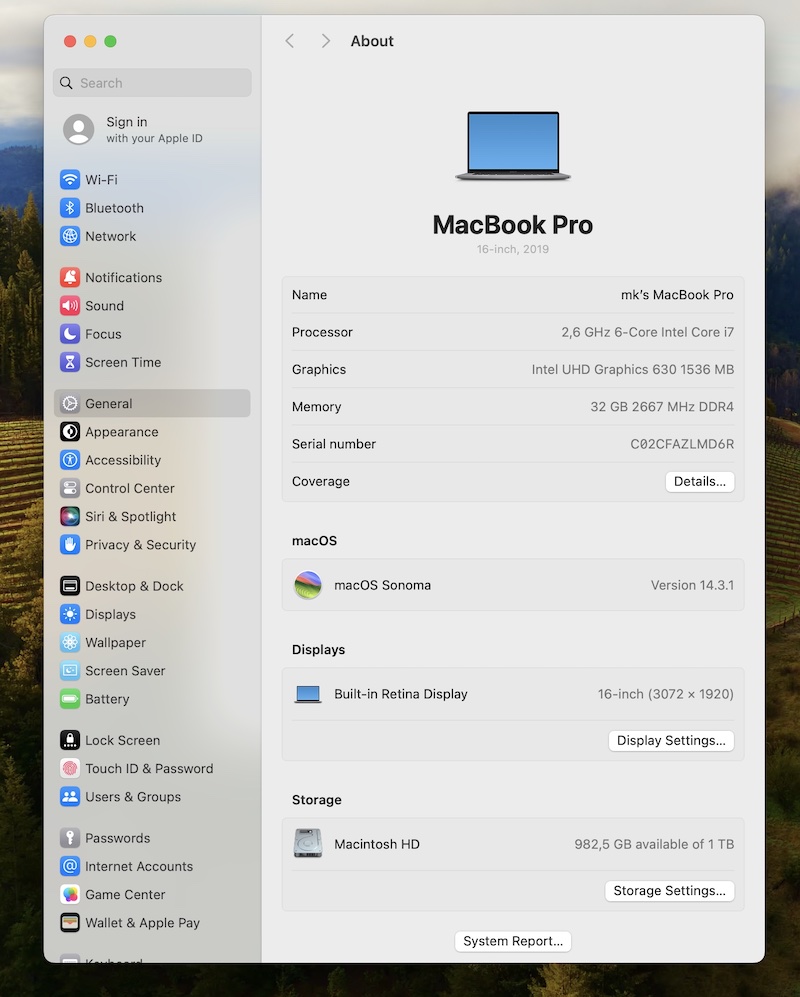This screenshot has height=997, width=800.
Task: Click the Game Center icon
Action: point(70,895)
